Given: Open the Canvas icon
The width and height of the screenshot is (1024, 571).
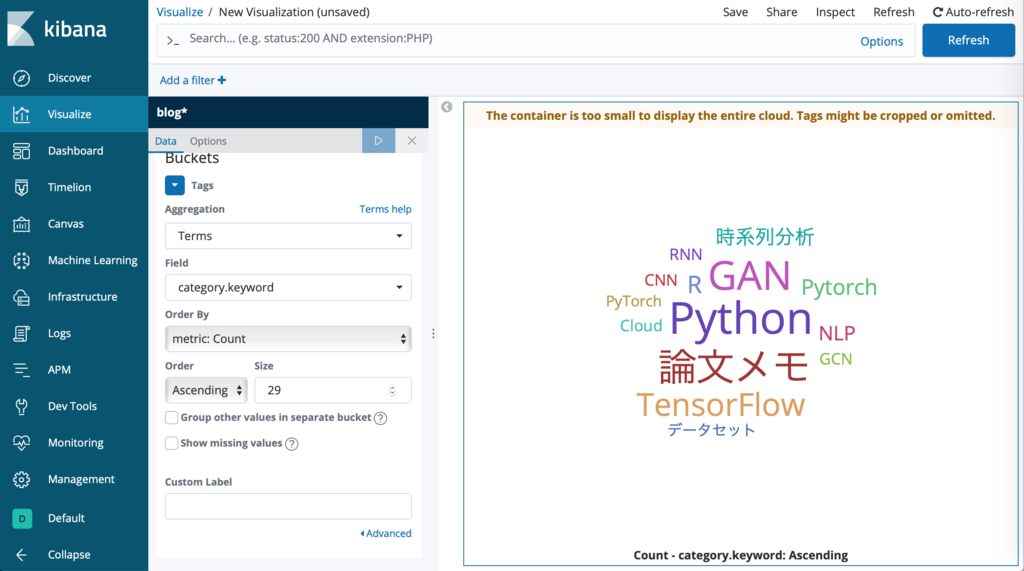Looking at the screenshot, I should coord(21,224).
